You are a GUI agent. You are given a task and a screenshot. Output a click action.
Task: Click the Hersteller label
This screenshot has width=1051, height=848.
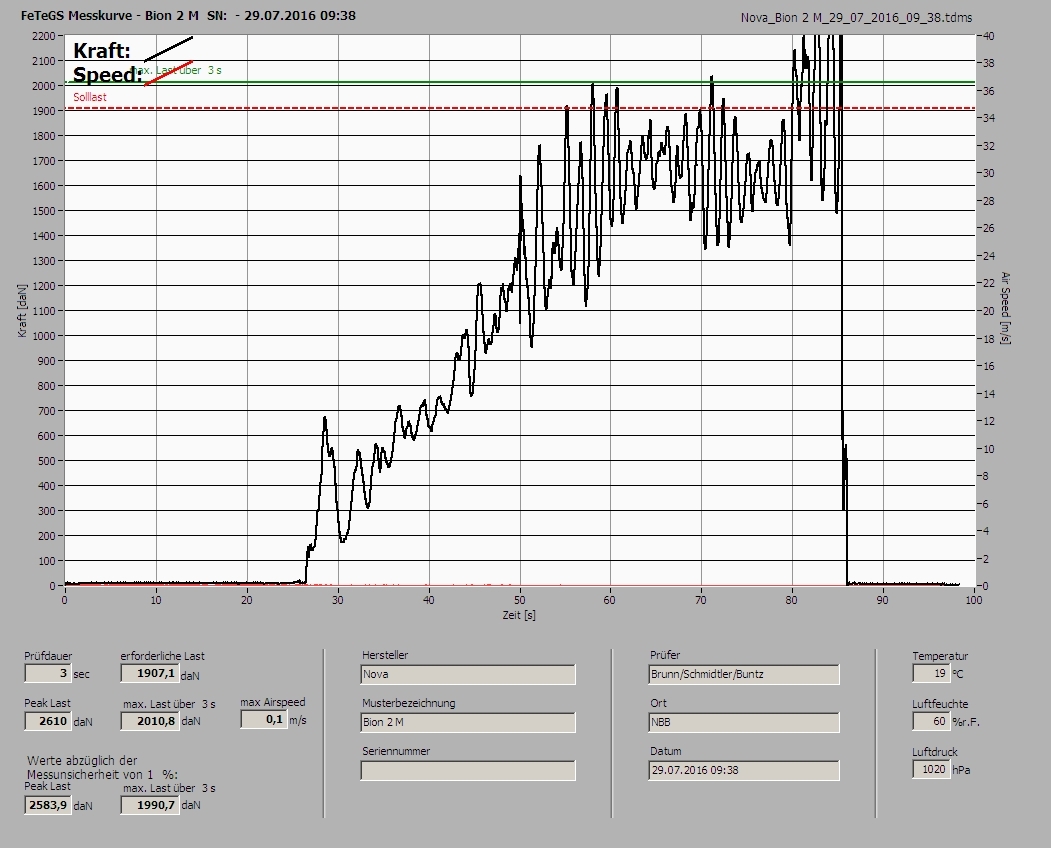coord(385,655)
